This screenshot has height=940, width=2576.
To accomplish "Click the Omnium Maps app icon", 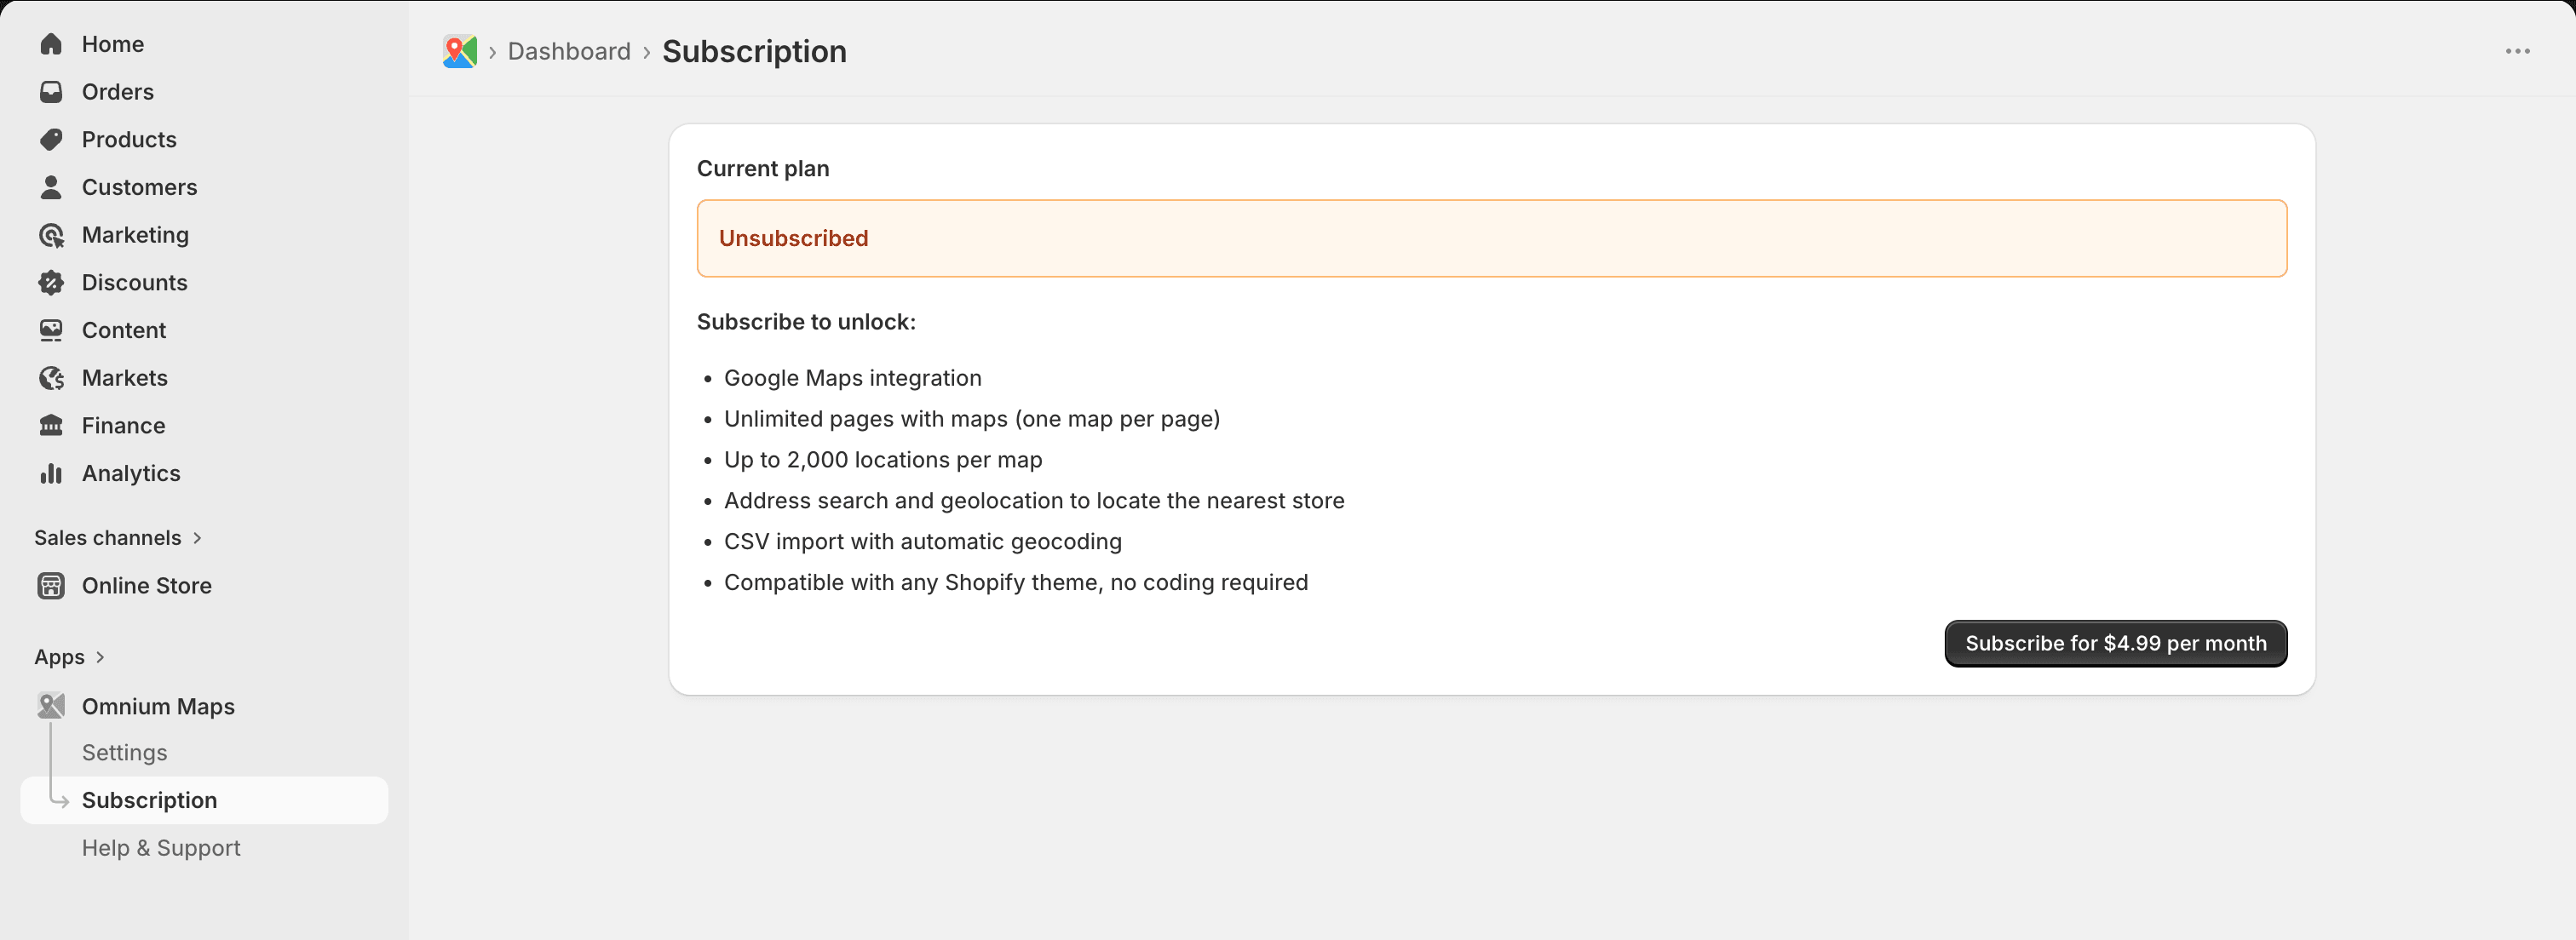I will [x=51, y=705].
